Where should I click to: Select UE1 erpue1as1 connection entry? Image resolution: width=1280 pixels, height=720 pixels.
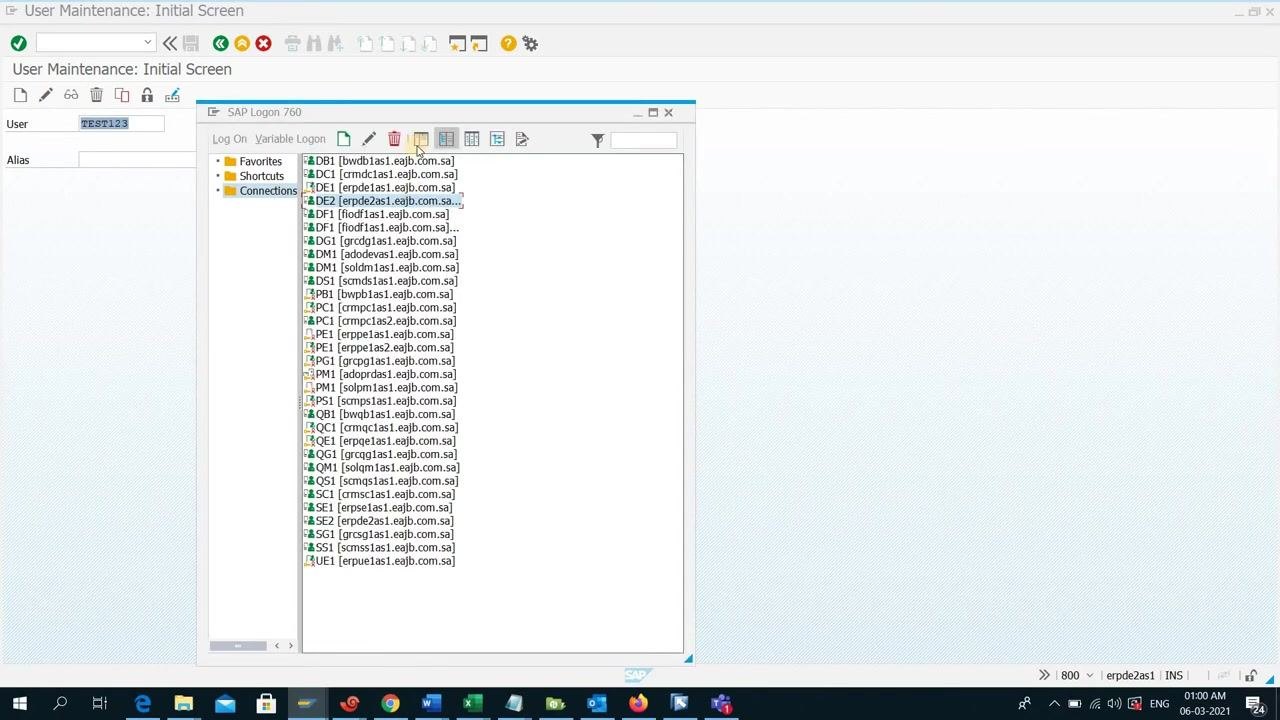(379, 561)
